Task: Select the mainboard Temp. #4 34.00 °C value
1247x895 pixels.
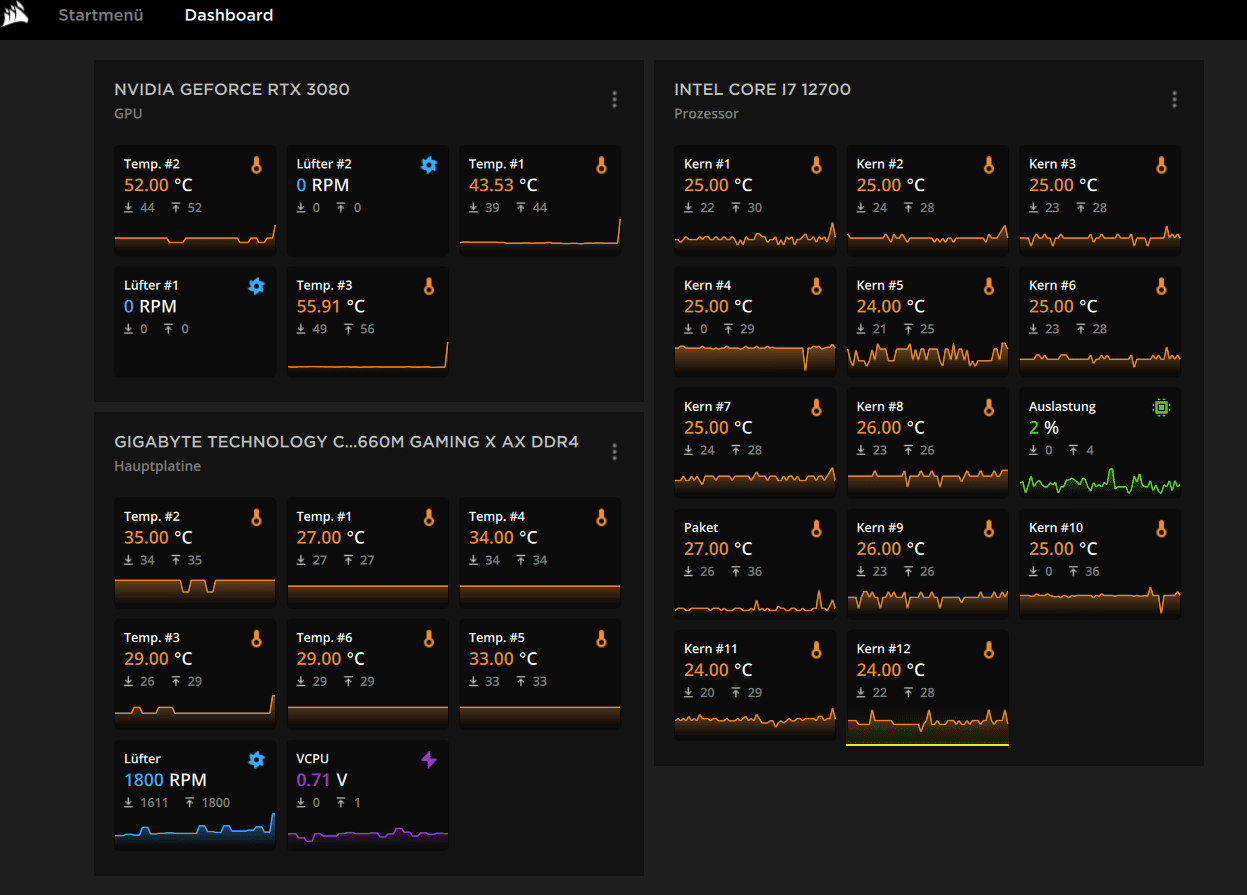Action: (503, 538)
